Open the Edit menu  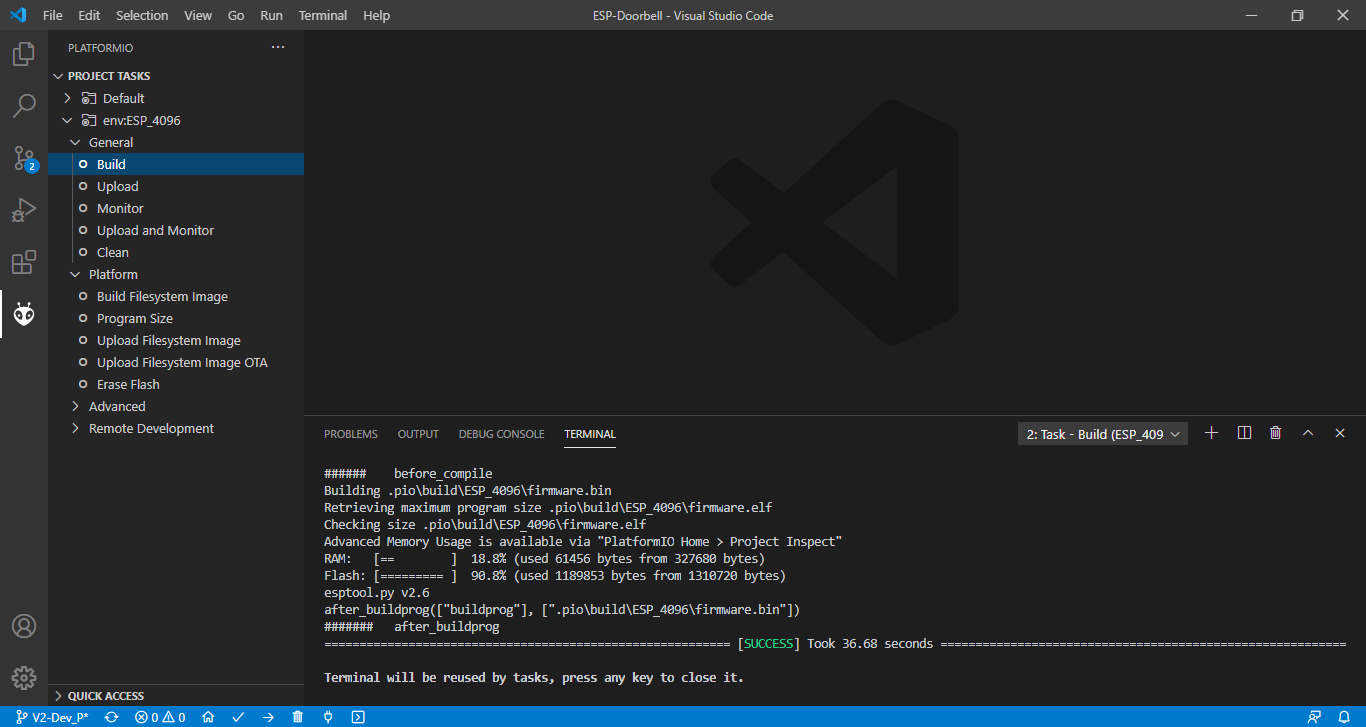click(89, 15)
